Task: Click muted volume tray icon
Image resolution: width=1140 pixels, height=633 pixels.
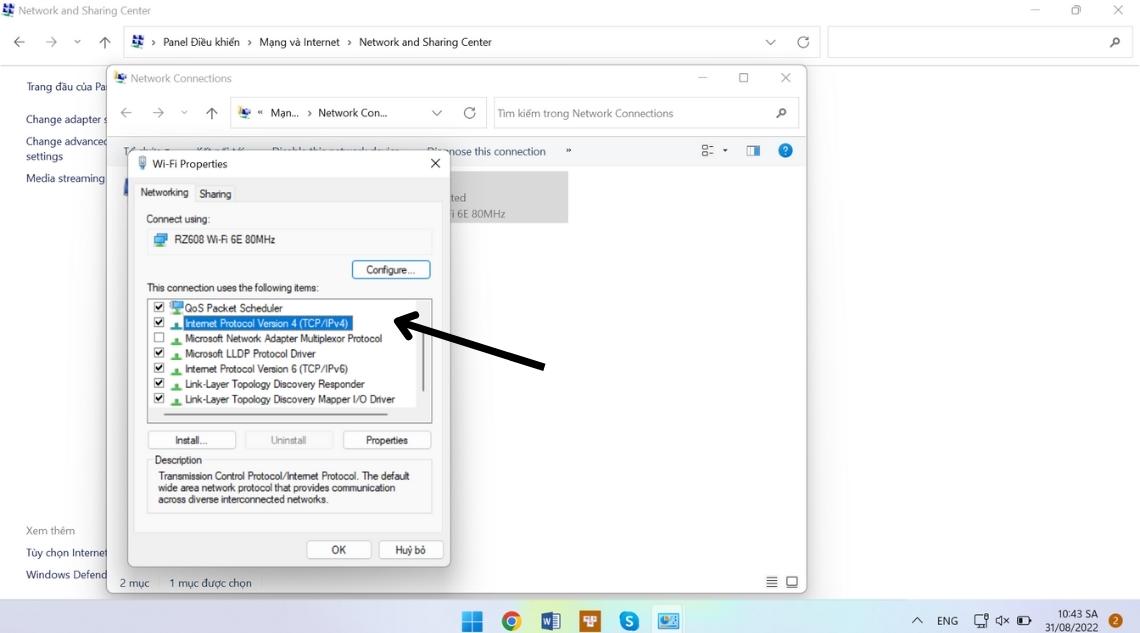Action: pos(1003,621)
